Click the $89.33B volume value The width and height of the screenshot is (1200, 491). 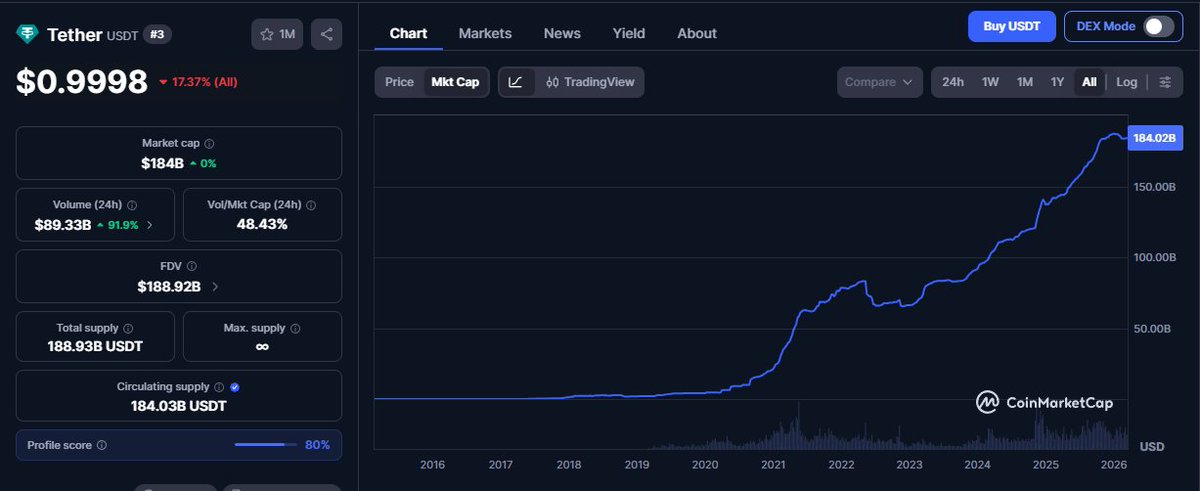pyautogui.click(x=62, y=225)
